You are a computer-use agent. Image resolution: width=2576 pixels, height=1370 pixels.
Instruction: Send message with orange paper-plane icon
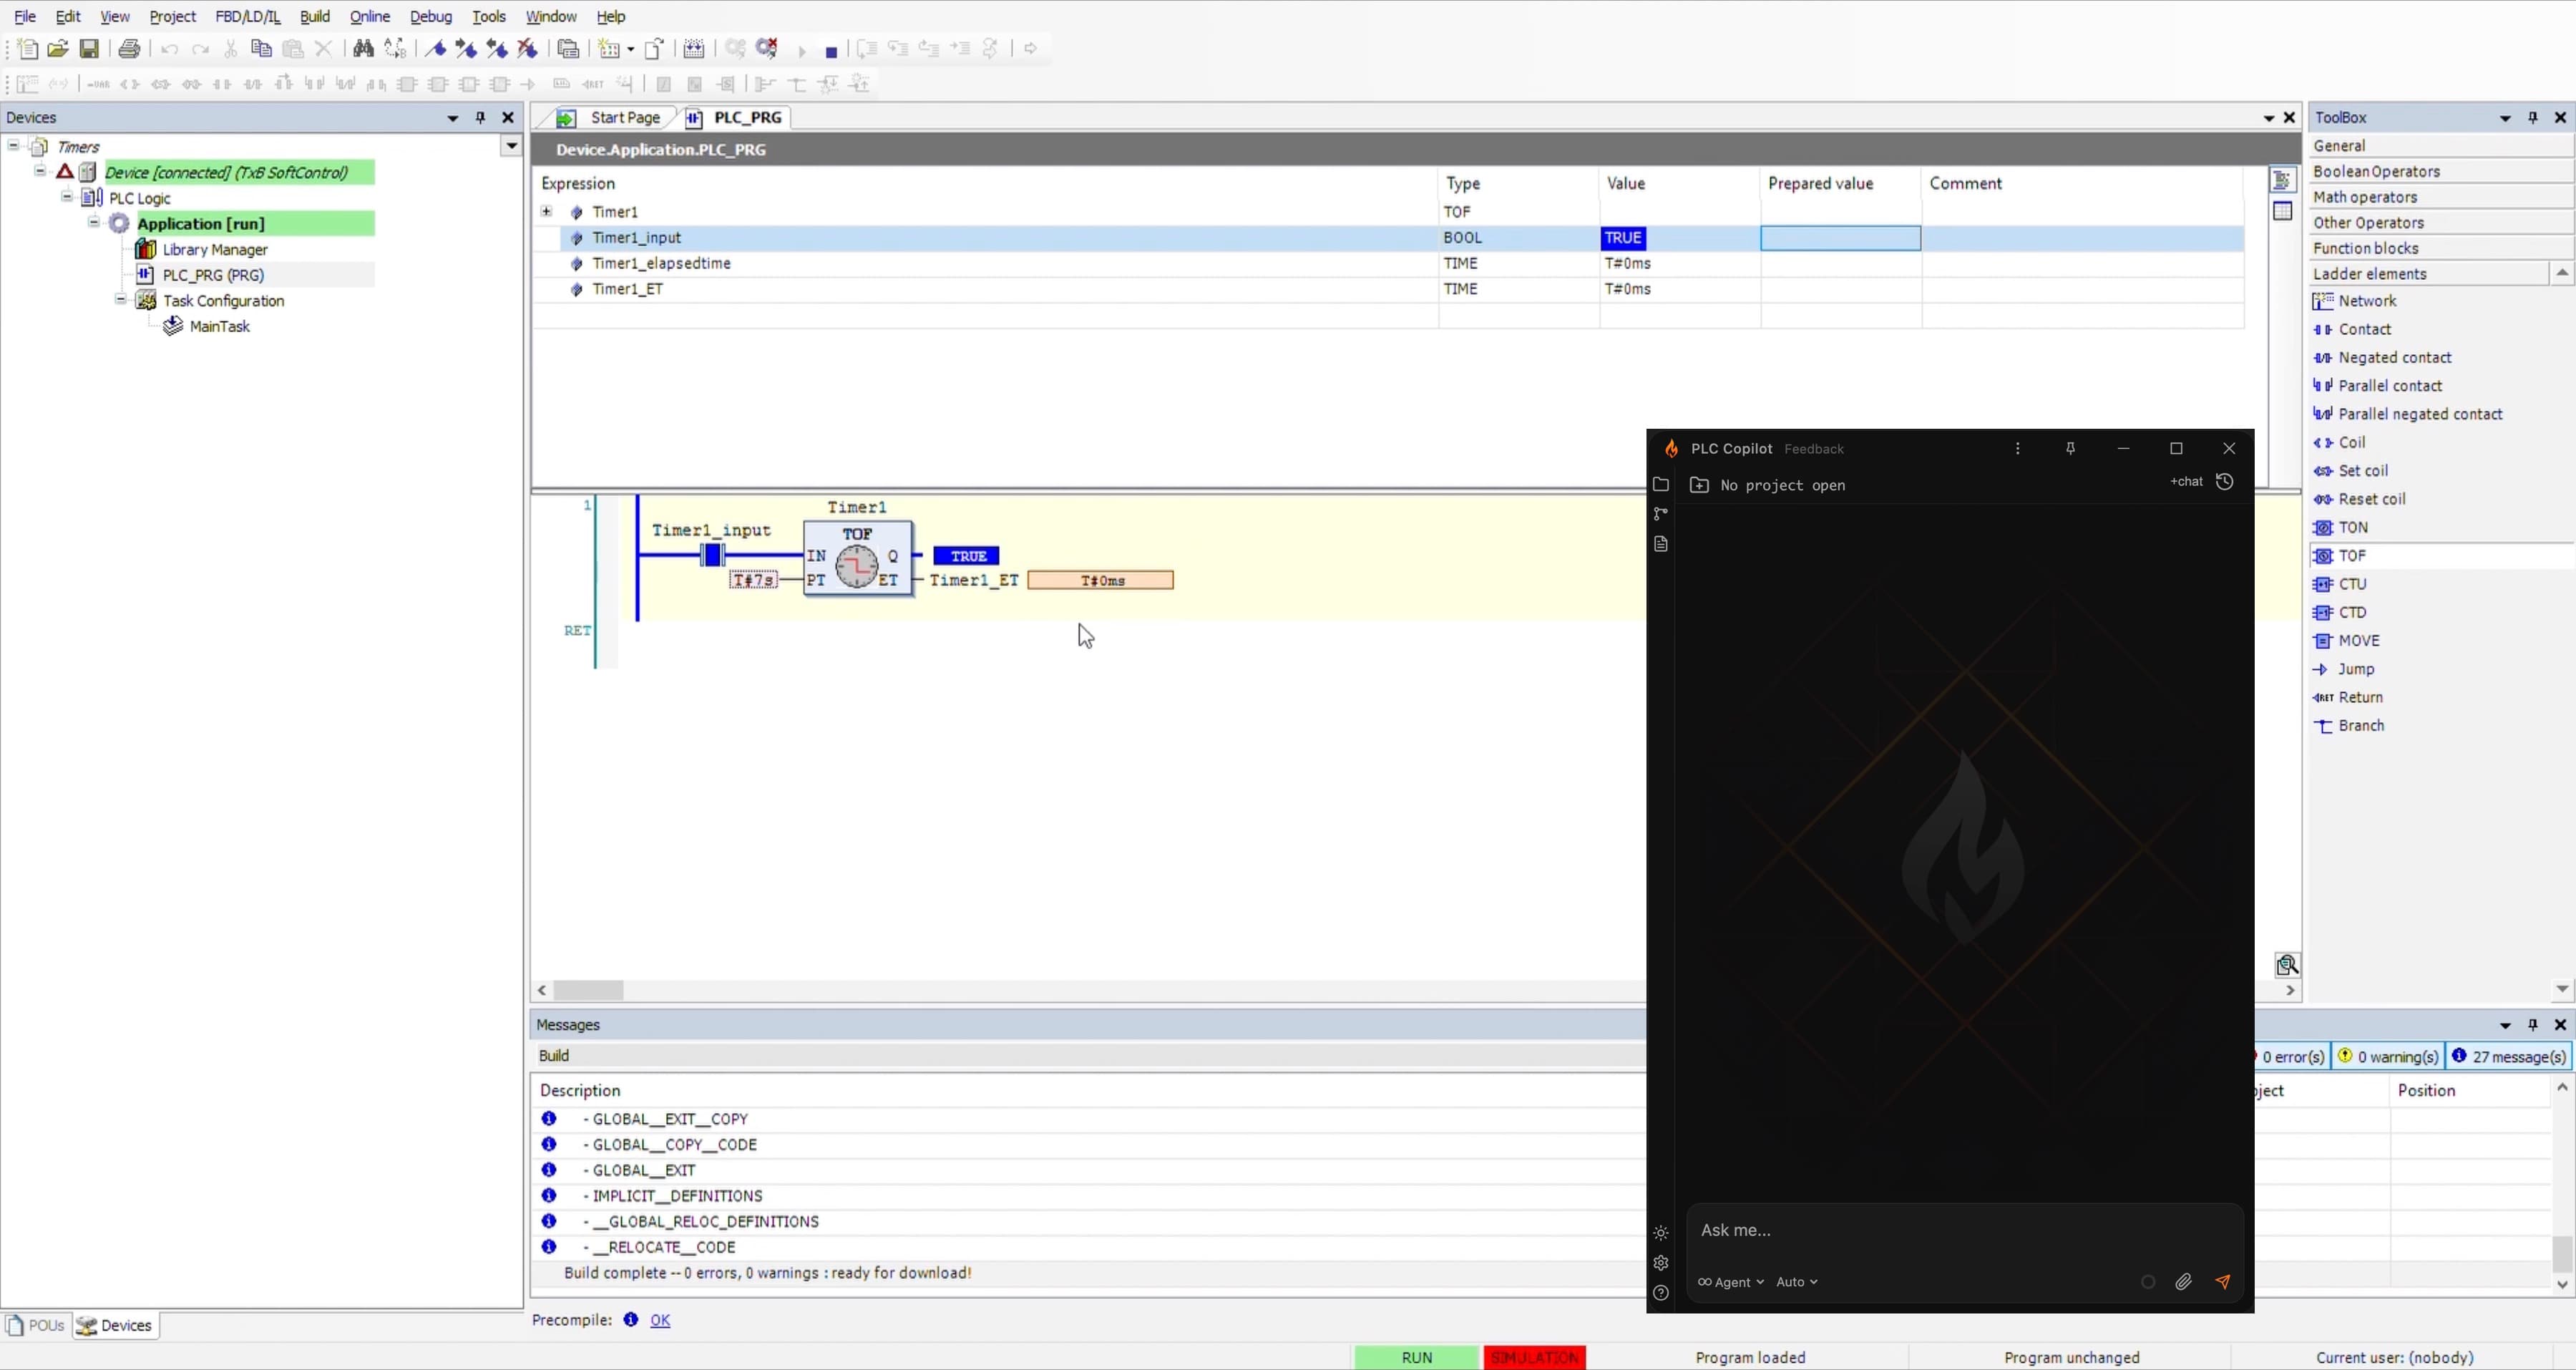tap(2223, 1282)
